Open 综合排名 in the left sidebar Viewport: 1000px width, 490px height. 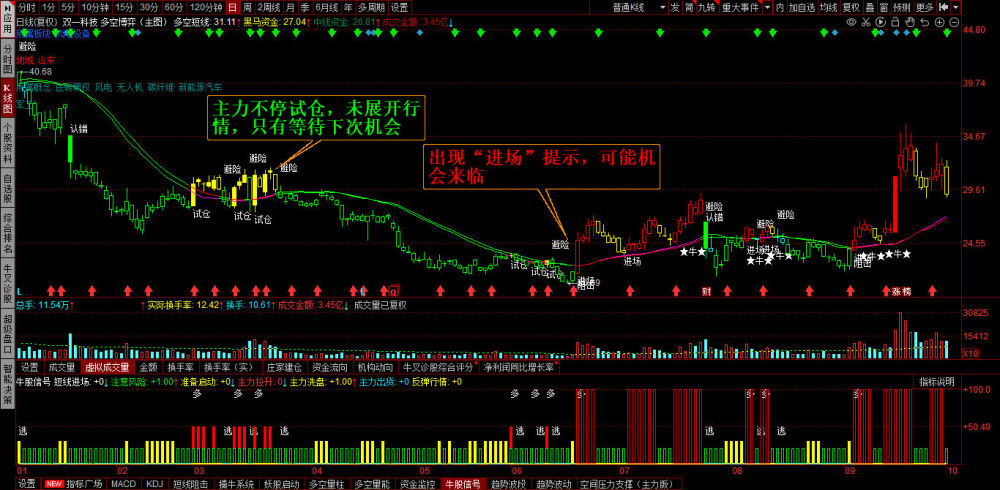point(7,234)
